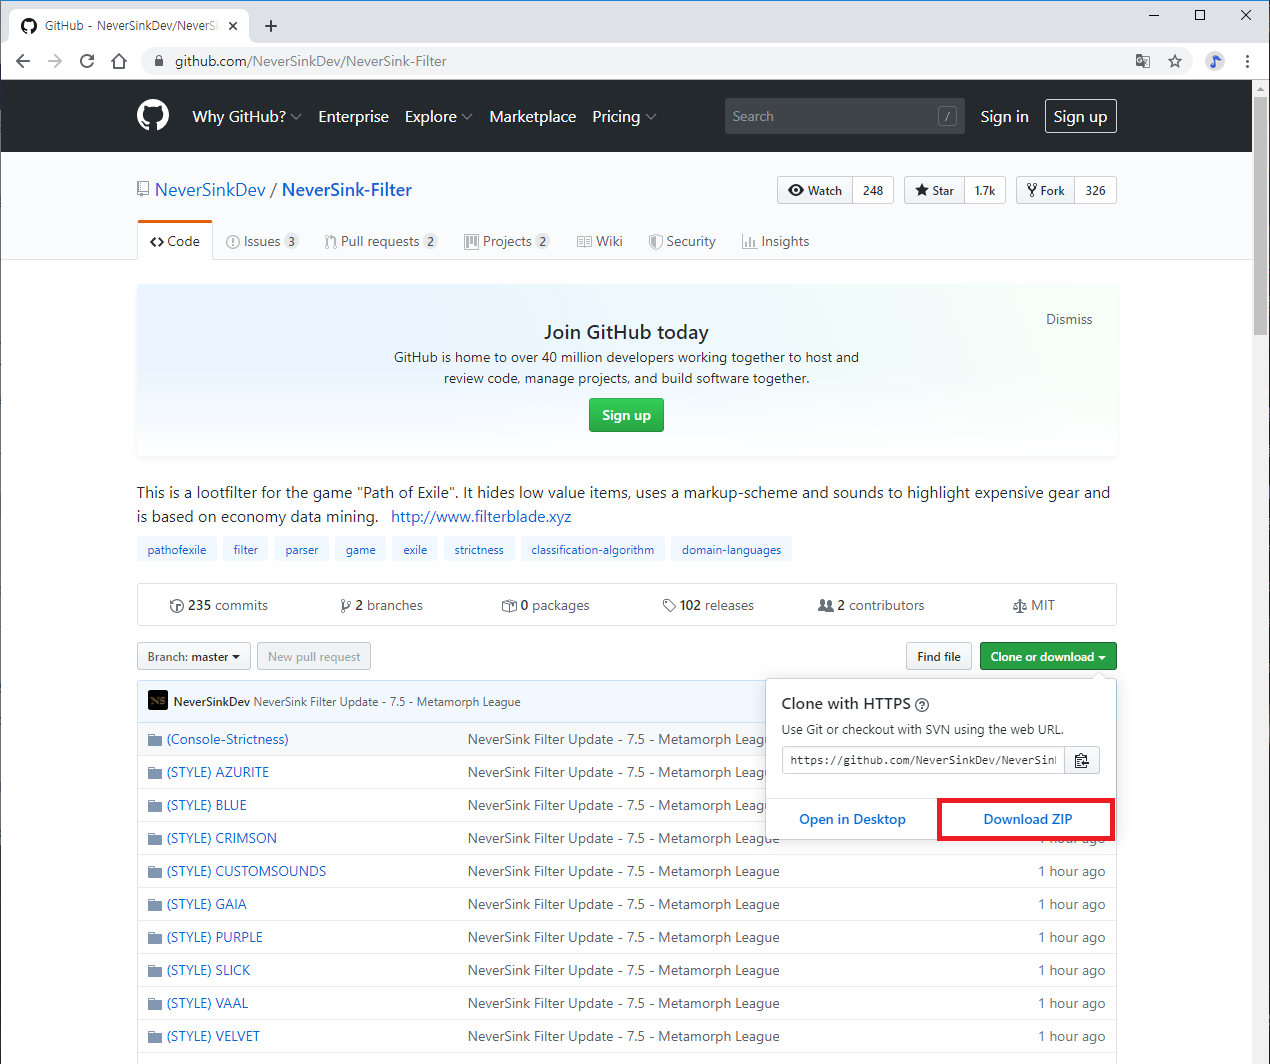Click the NeverSinkDev avatar thumbnail

(158, 701)
